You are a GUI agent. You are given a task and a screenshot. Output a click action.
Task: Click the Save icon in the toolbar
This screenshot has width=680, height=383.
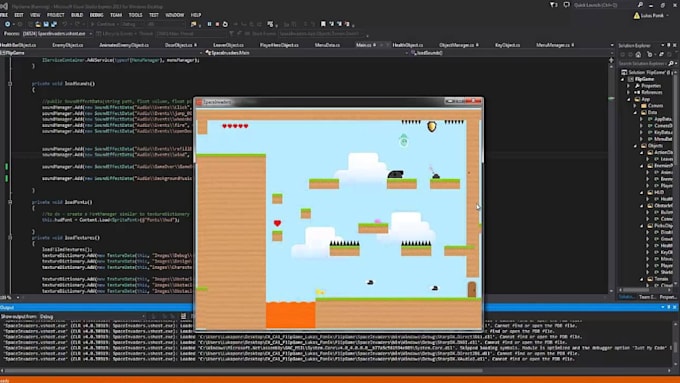46,24
